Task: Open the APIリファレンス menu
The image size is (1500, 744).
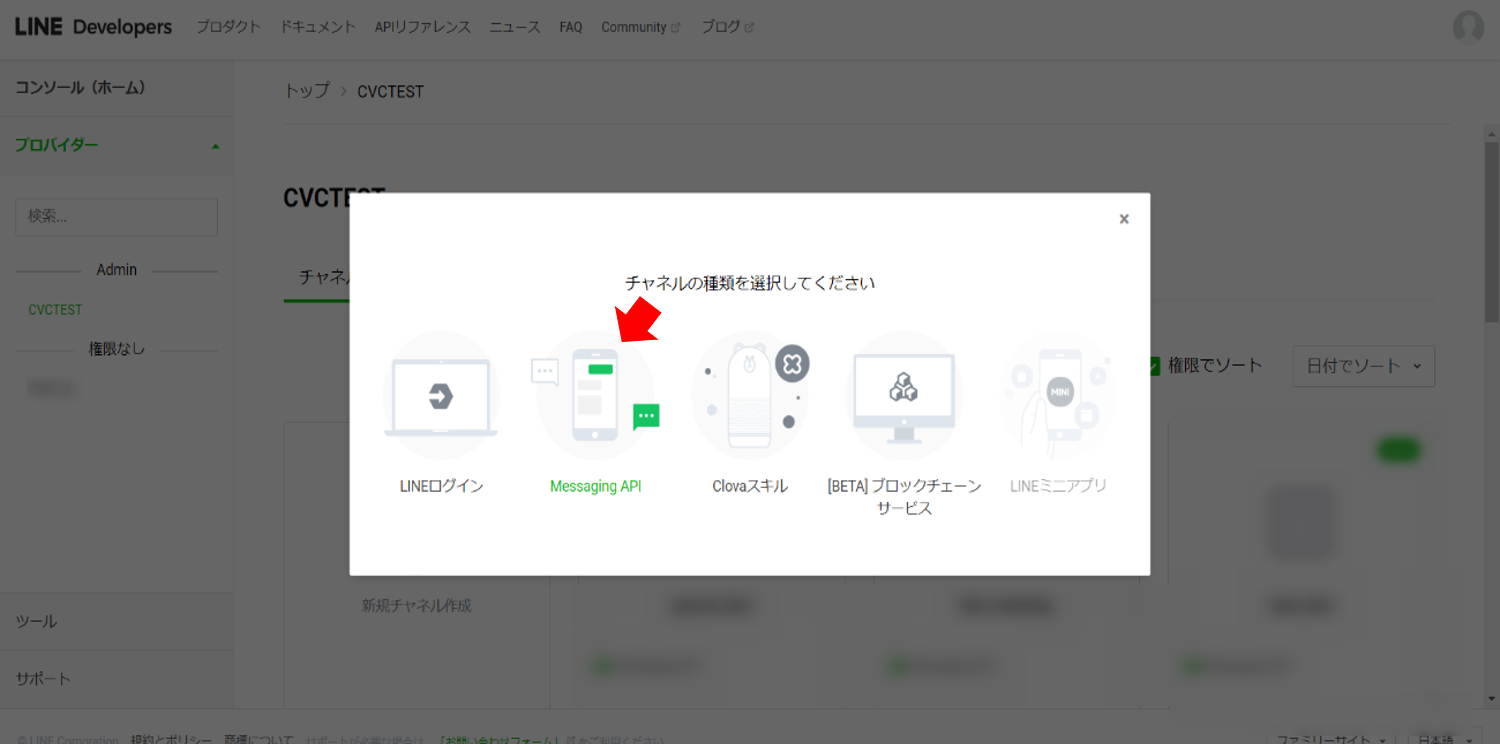Action: pyautogui.click(x=423, y=27)
